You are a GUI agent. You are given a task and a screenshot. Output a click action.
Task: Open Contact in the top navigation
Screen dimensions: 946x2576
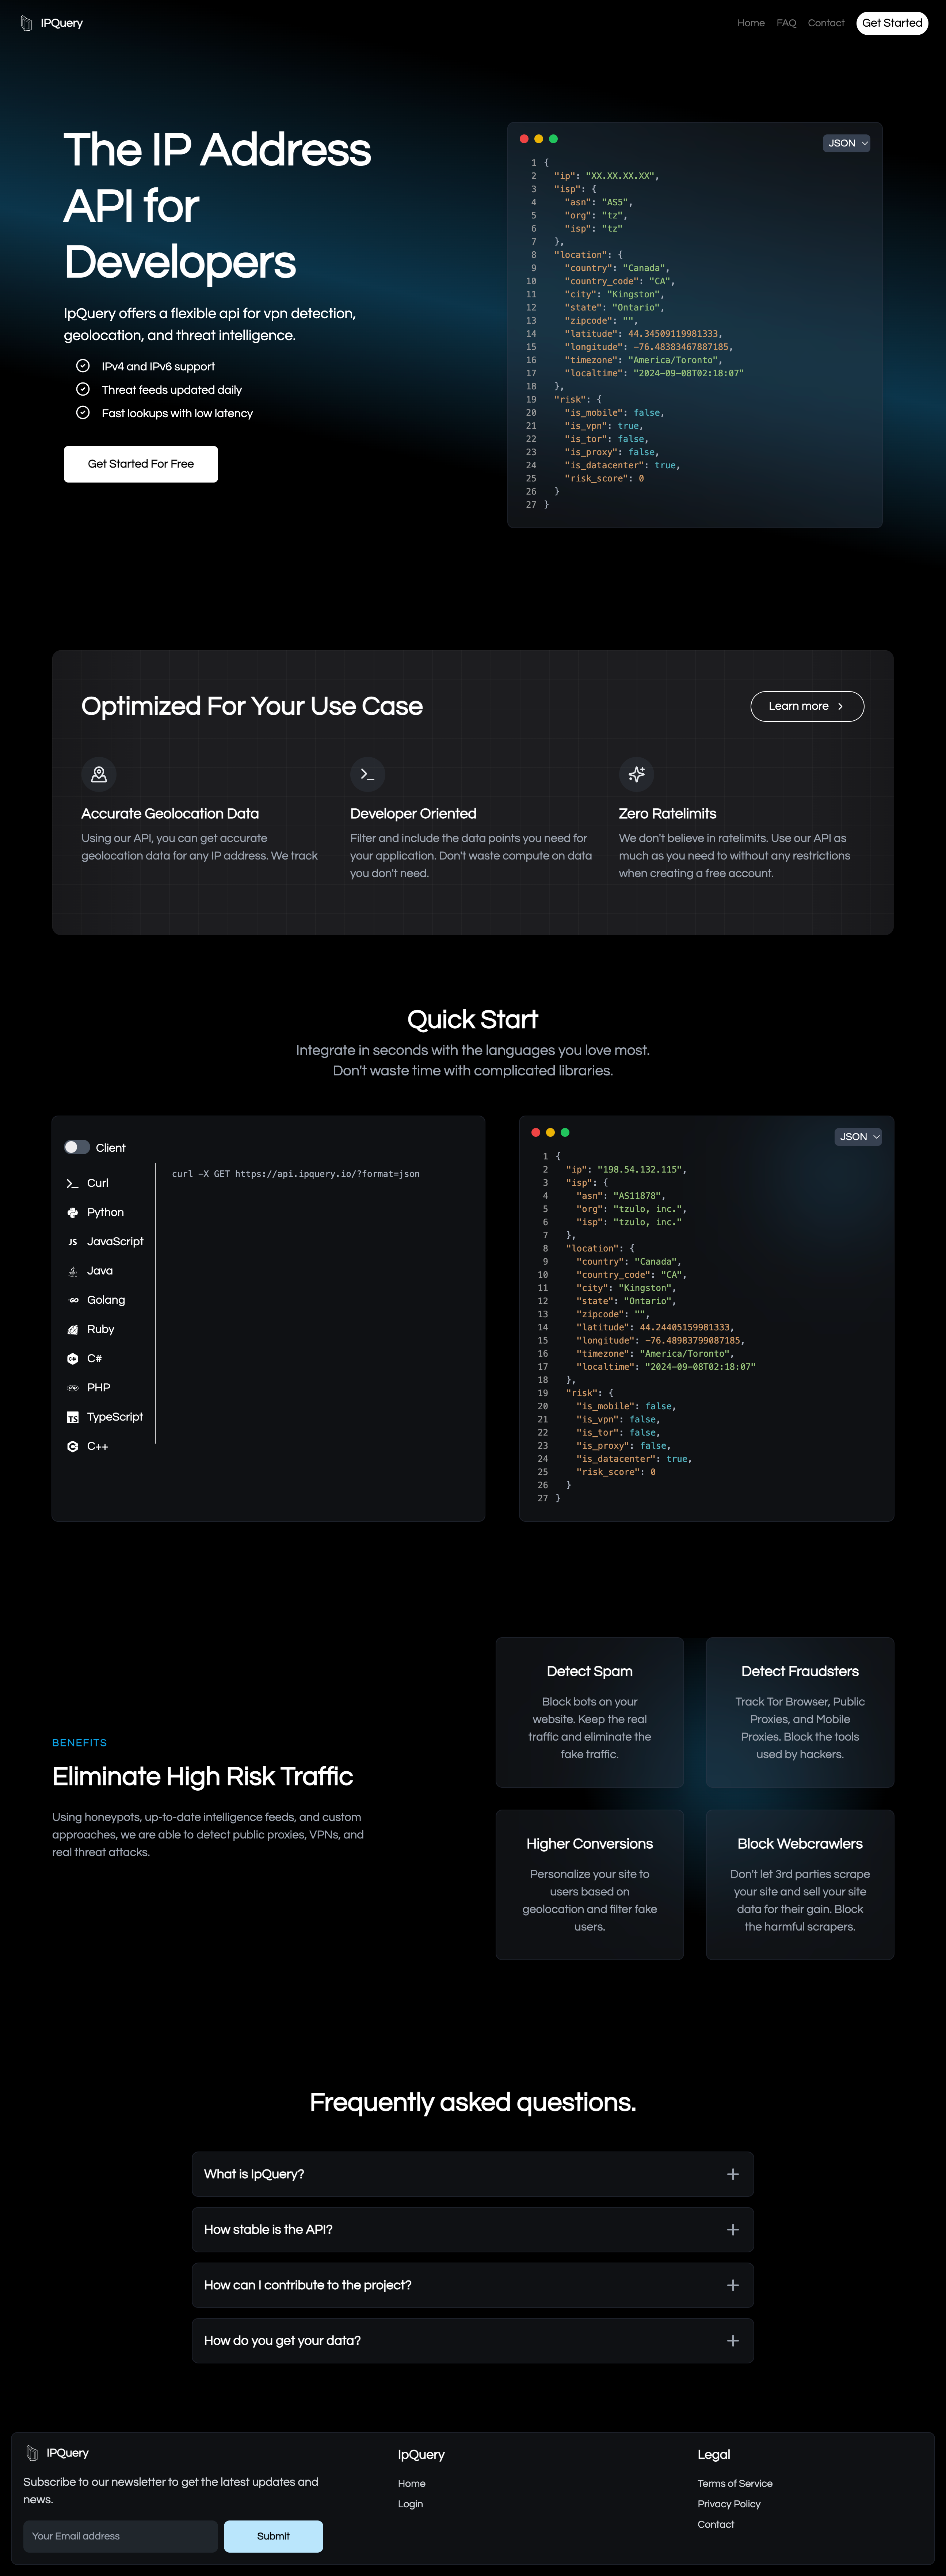[x=826, y=23]
